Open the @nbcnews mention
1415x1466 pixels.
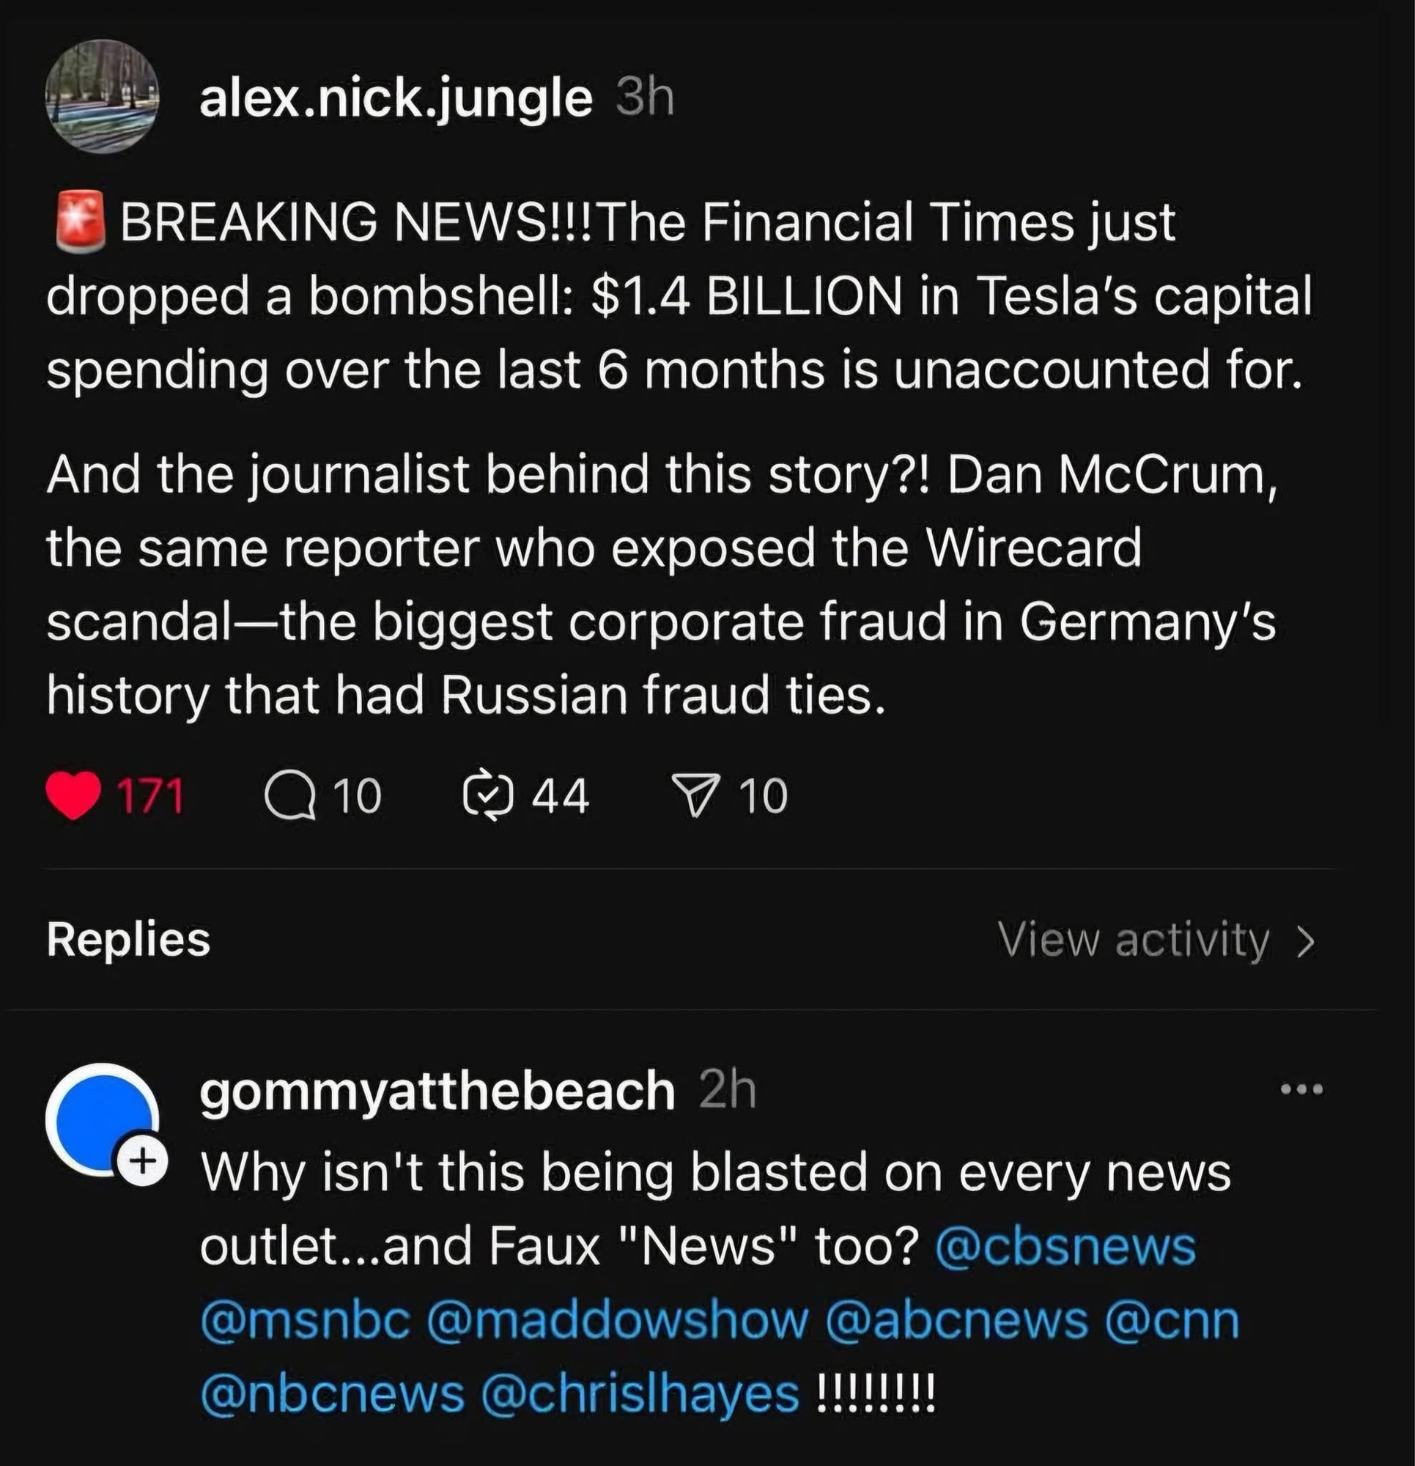pos(332,1394)
